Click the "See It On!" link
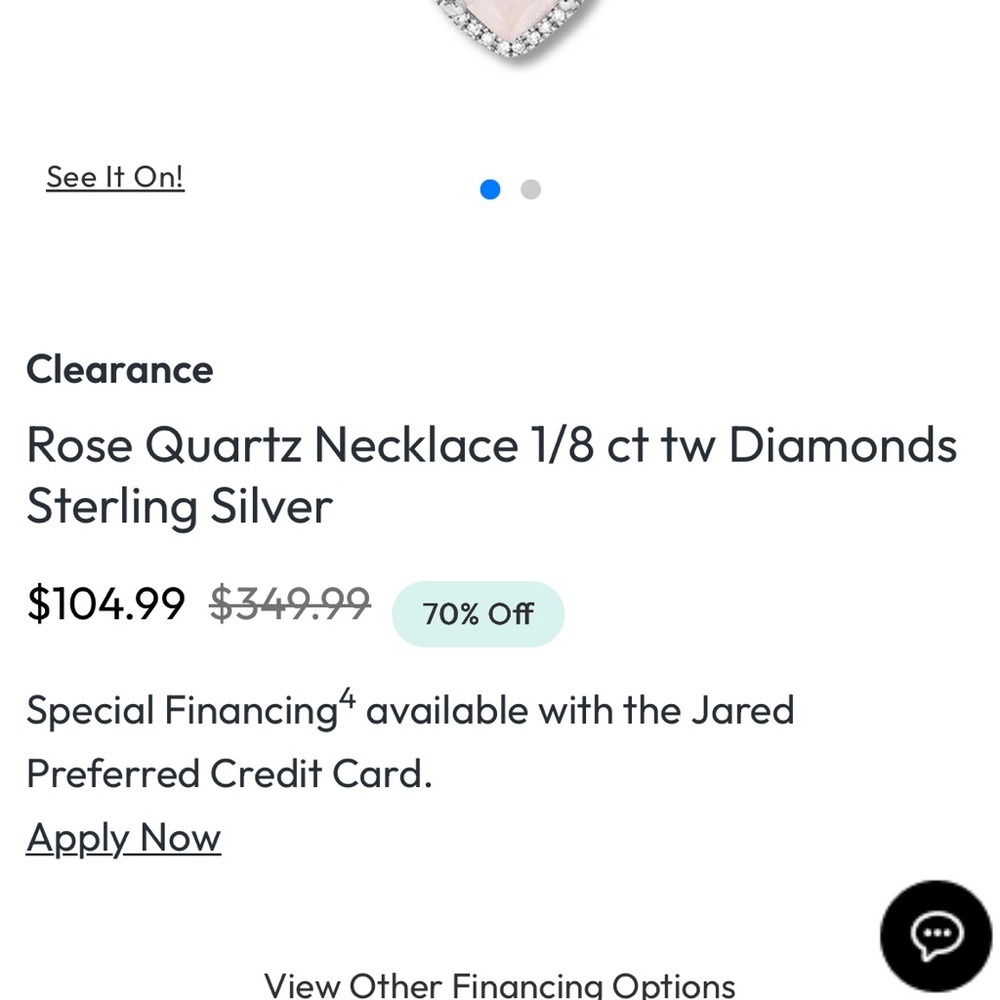Screen dimensions: 1000x1000 115,176
